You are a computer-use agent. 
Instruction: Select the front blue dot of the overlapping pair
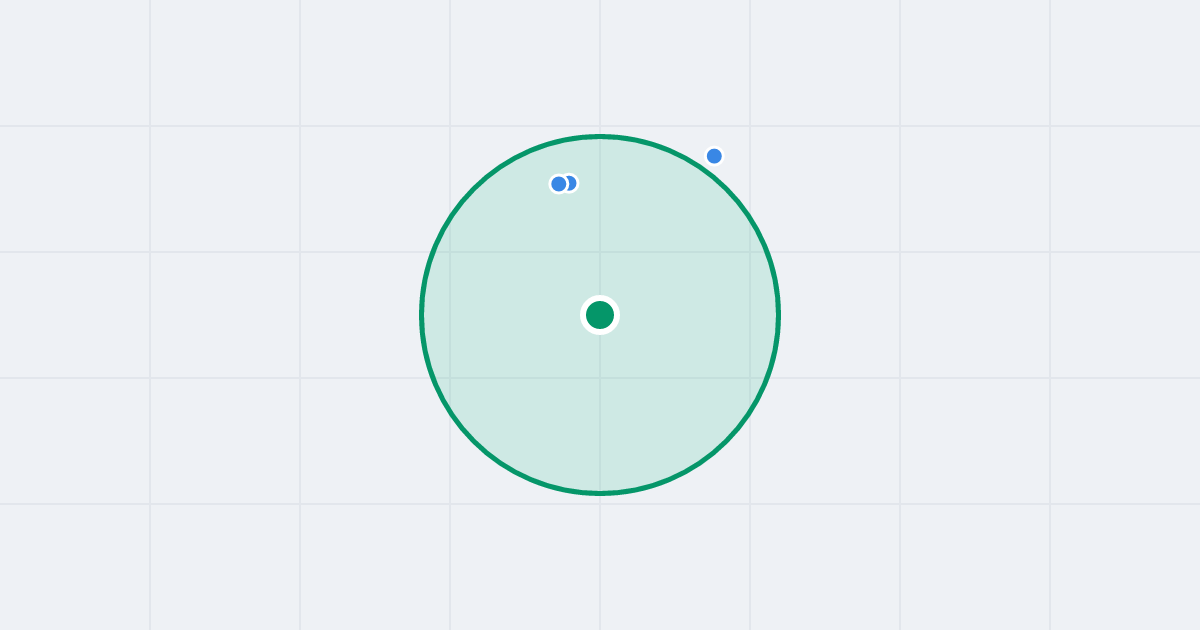tap(559, 184)
